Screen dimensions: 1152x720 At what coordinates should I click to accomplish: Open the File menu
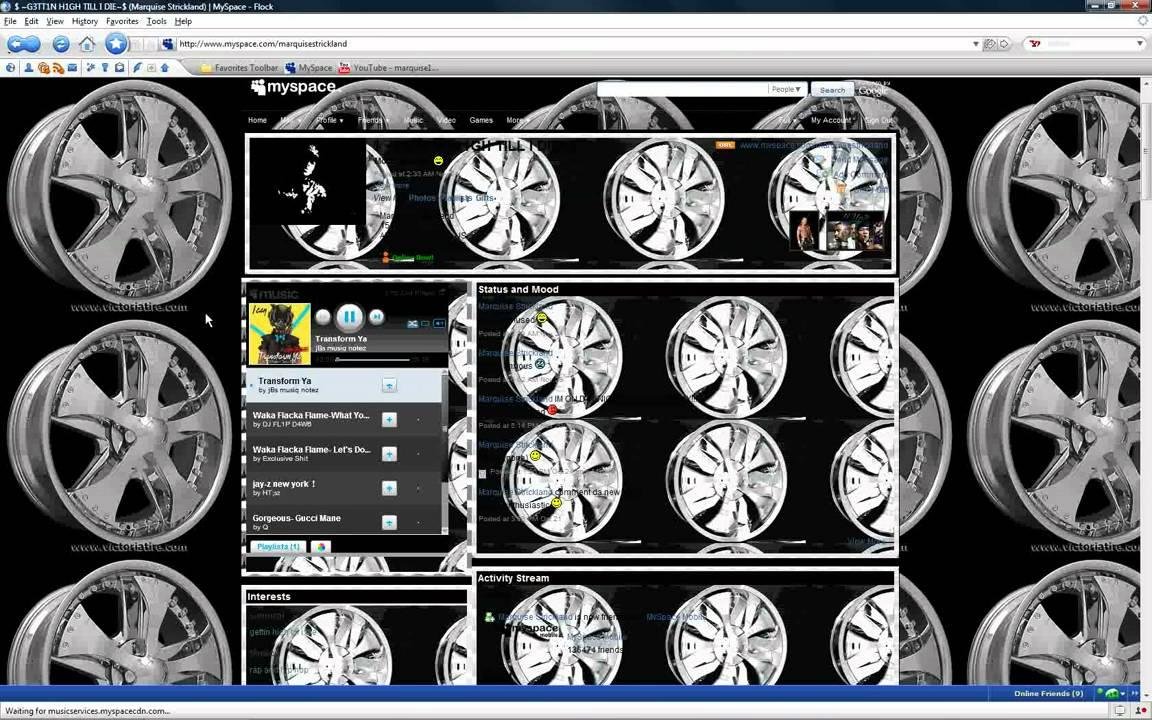tap(10, 21)
